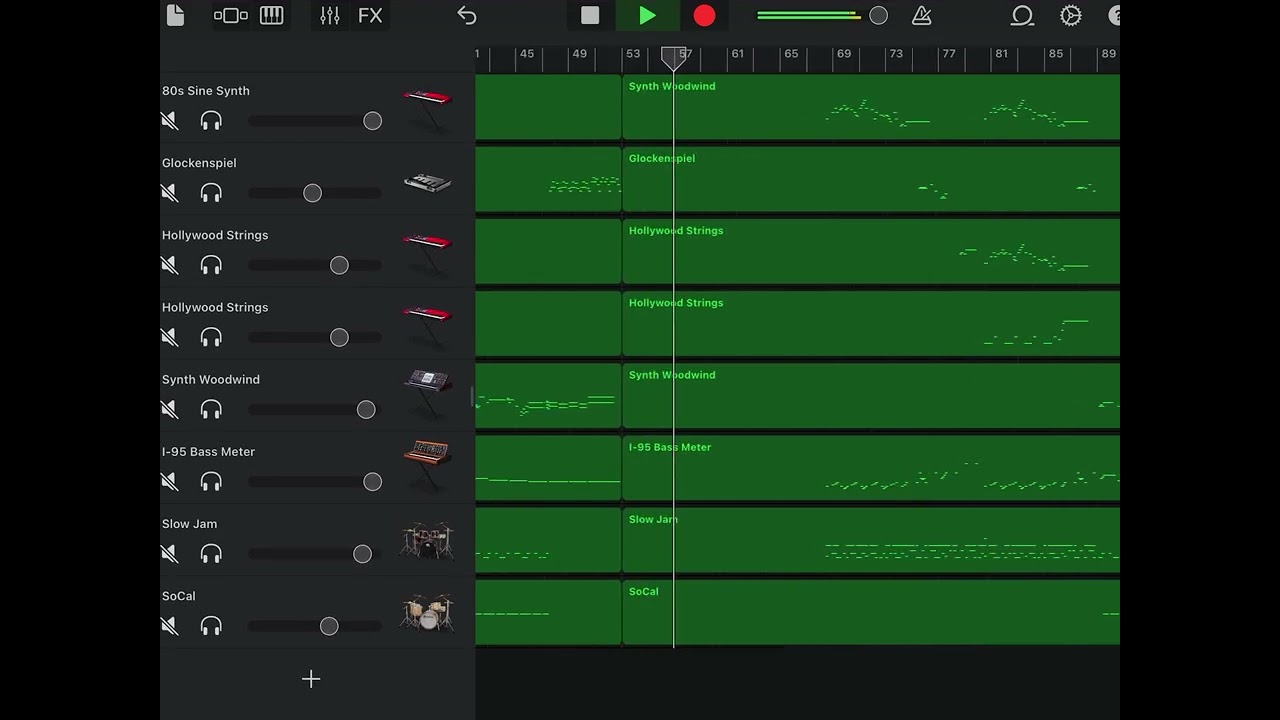Solo the Glockenspiel track
The height and width of the screenshot is (720, 1280).
(211, 193)
